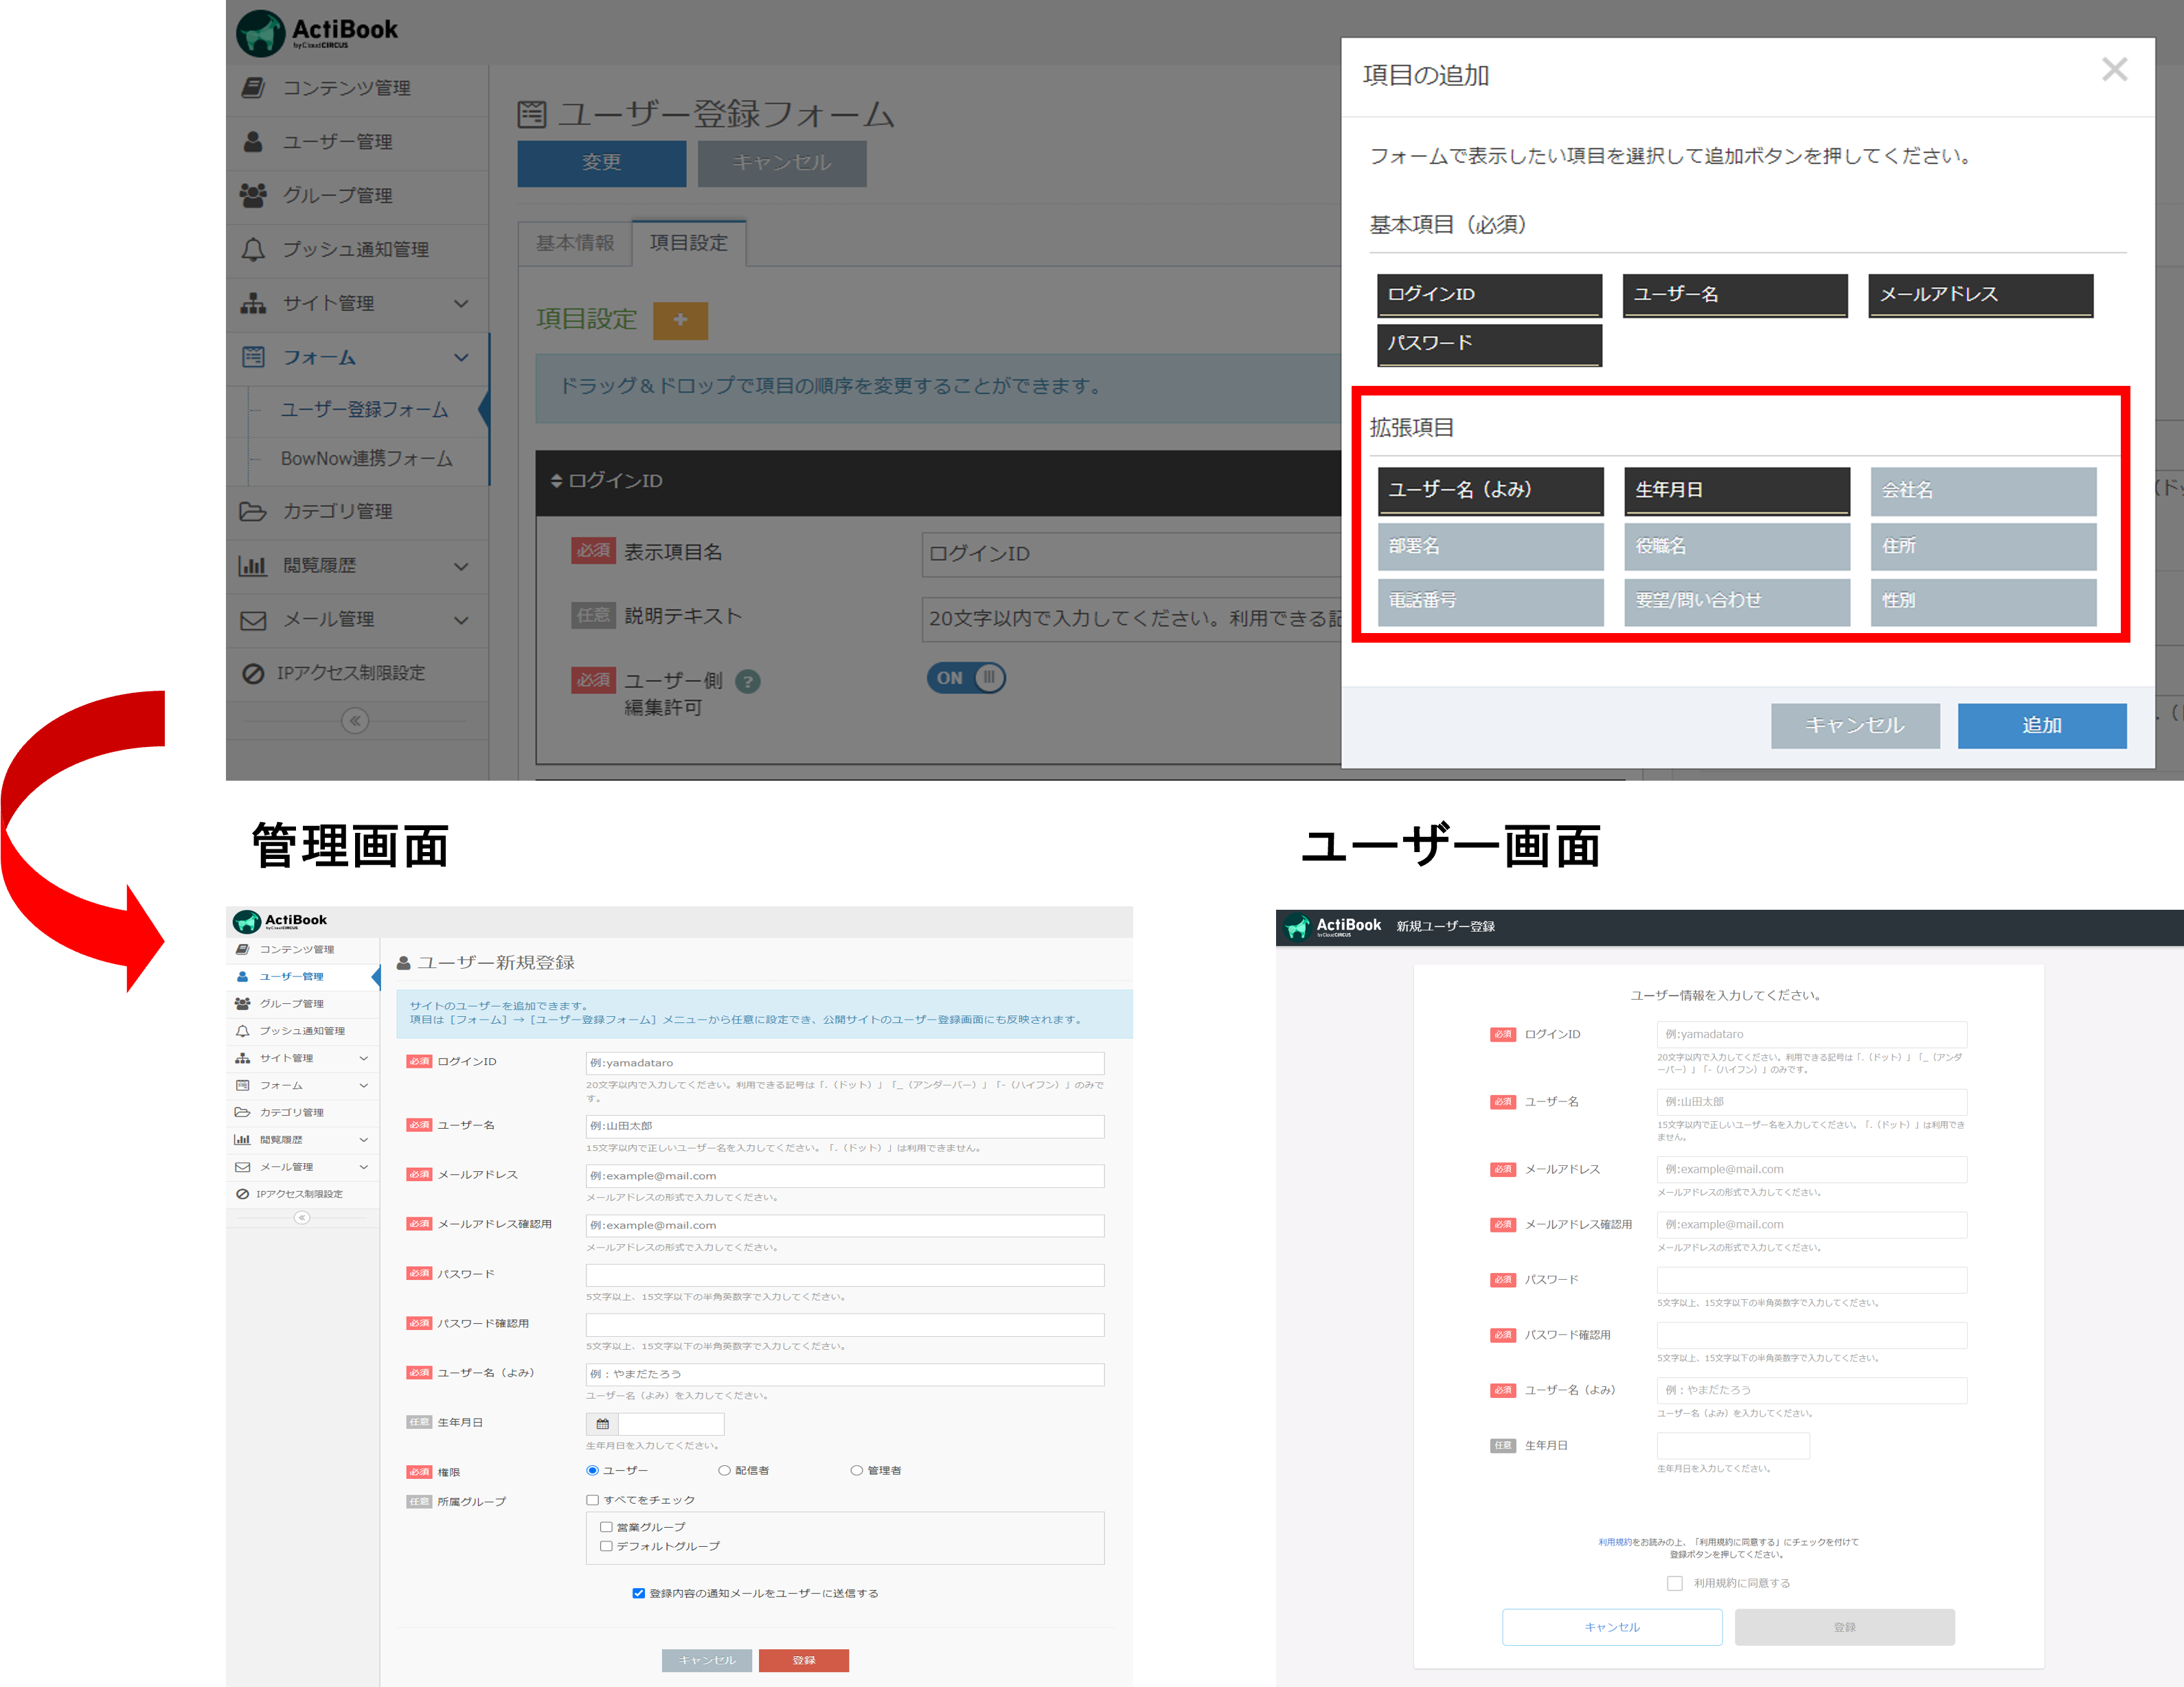Select 要望/問い合わせ extension item in dialog
Image resolution: width=2184 pixels, height=1687 pixels.
[x=1737, y=602]
